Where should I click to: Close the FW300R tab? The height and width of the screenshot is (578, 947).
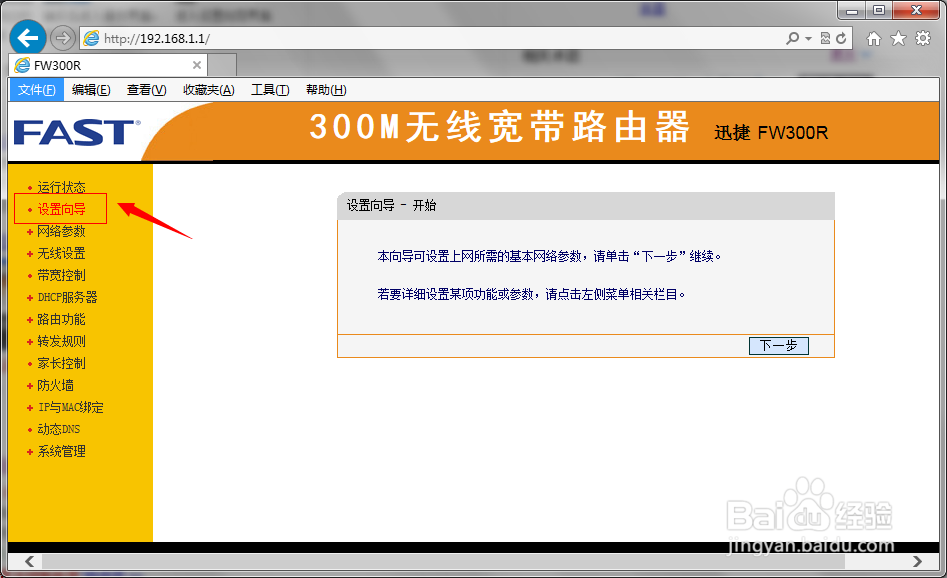tap(196, 65)
